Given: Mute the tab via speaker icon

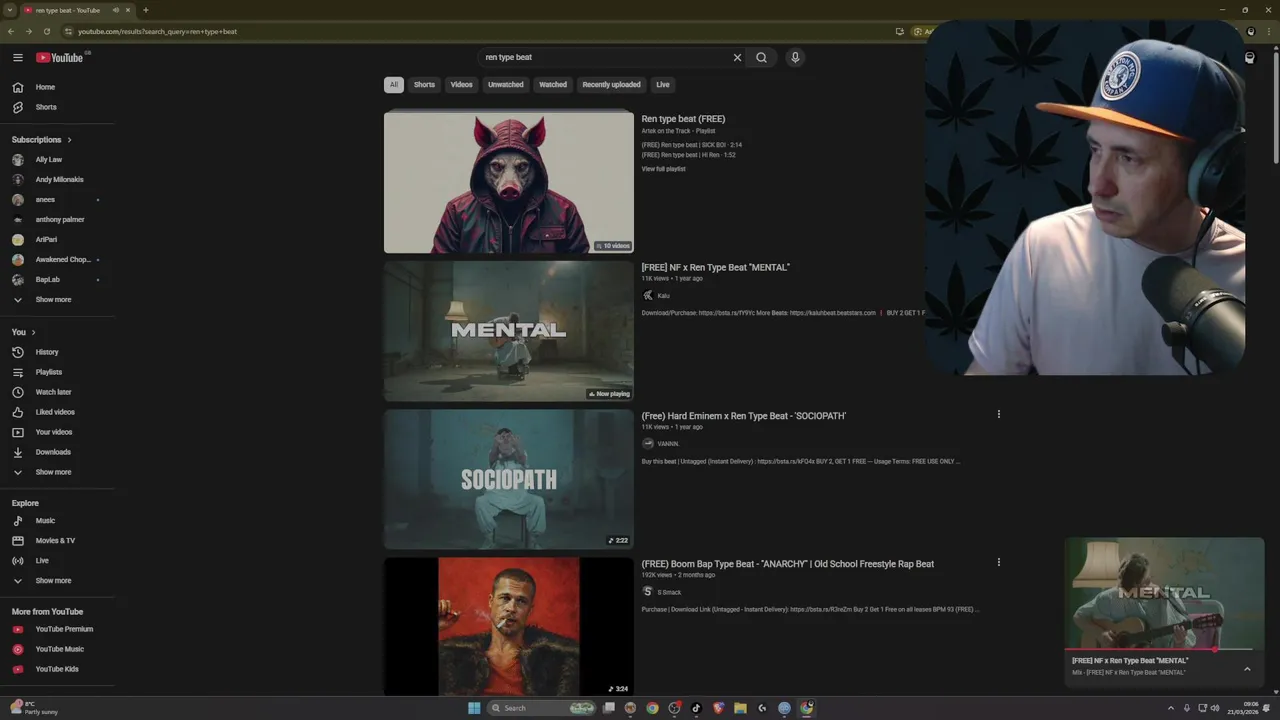Looking at the screenshot, I should 116,10.
